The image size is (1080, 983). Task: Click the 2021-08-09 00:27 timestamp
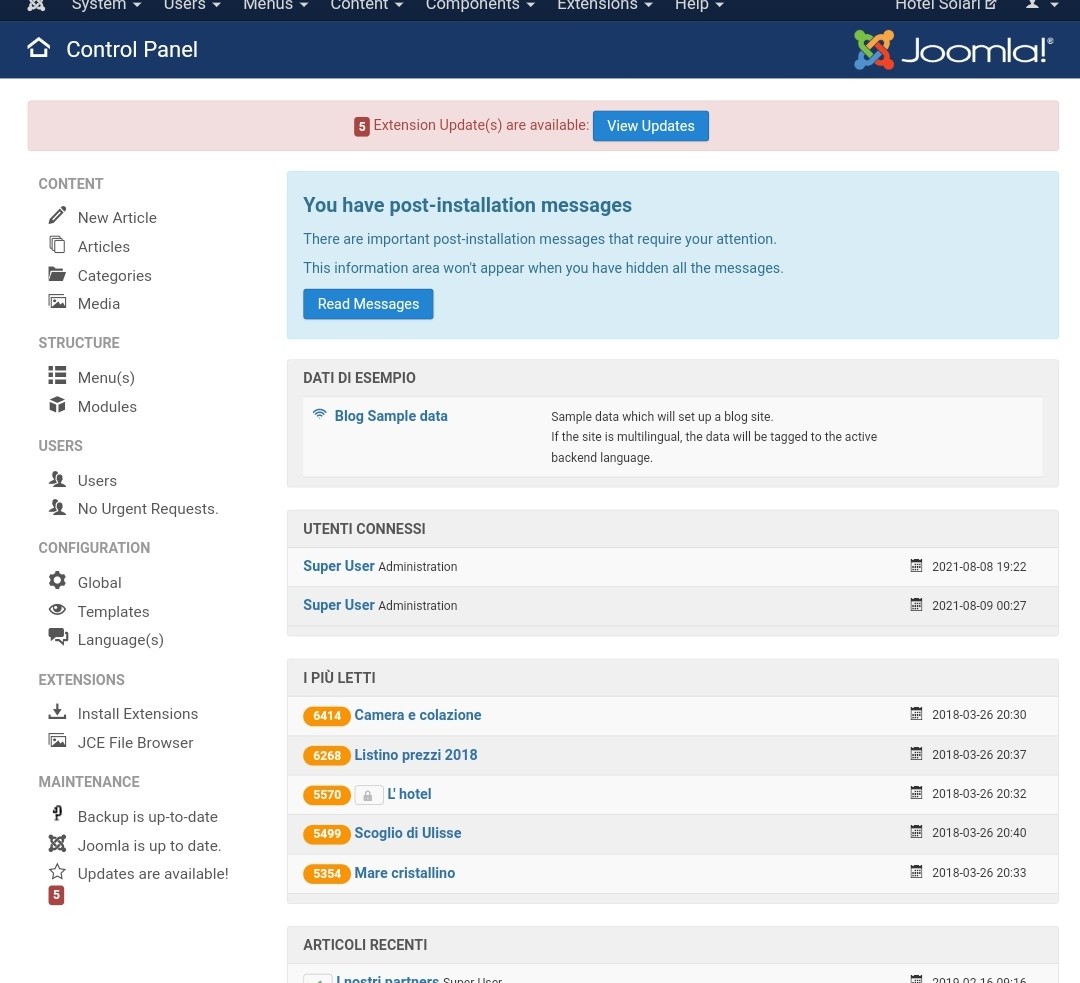(979, 606)
